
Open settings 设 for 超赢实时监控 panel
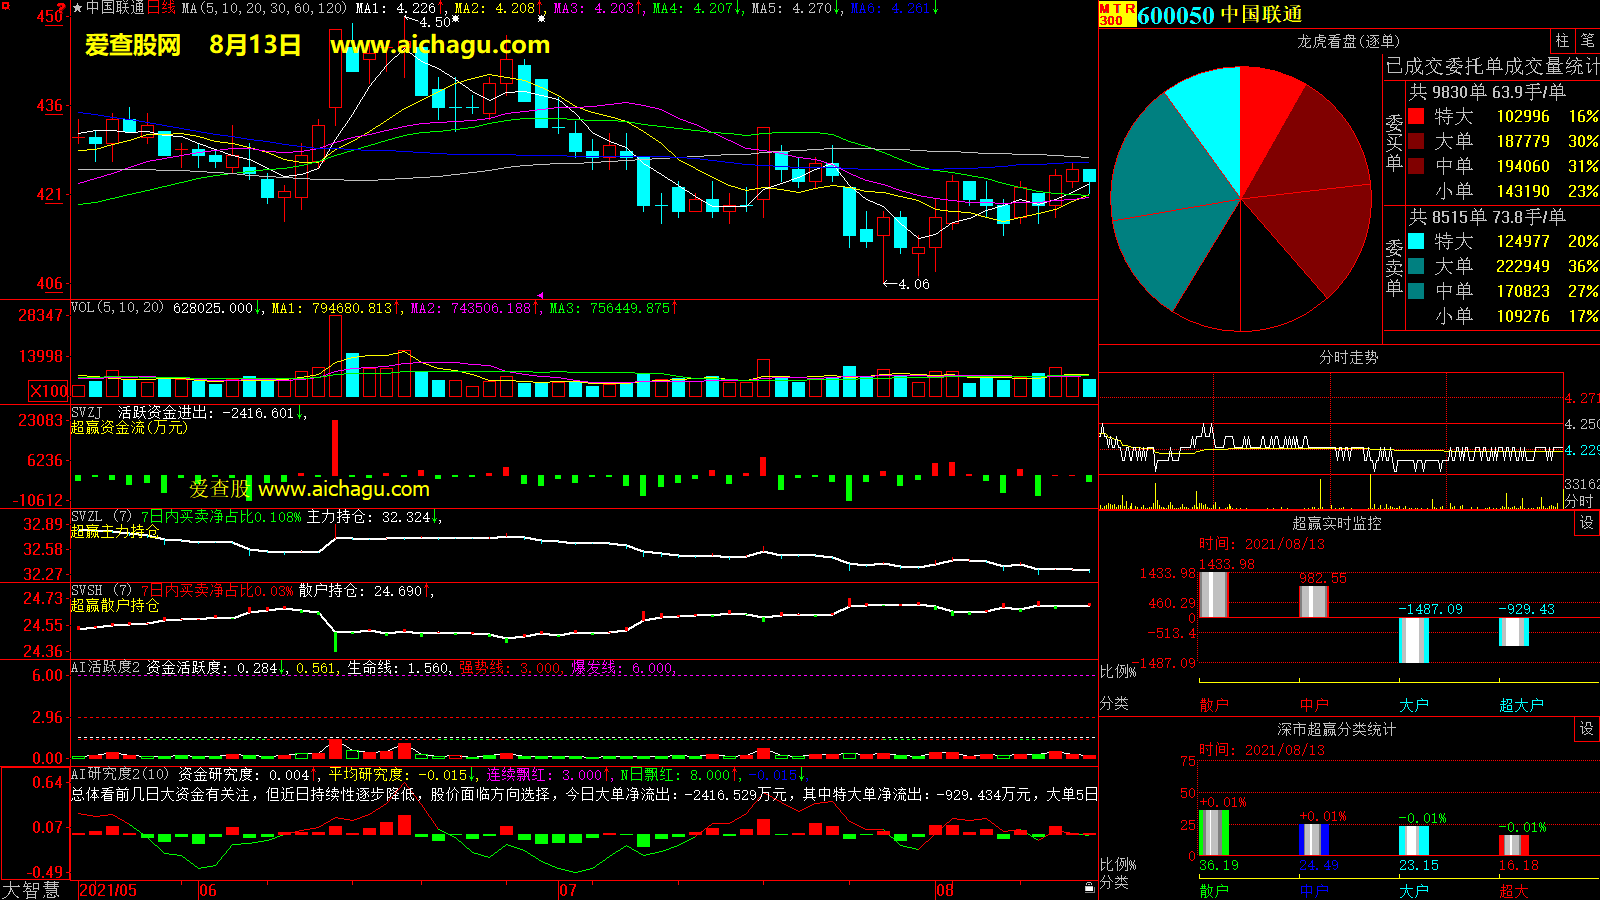(x=1586, y=523)
